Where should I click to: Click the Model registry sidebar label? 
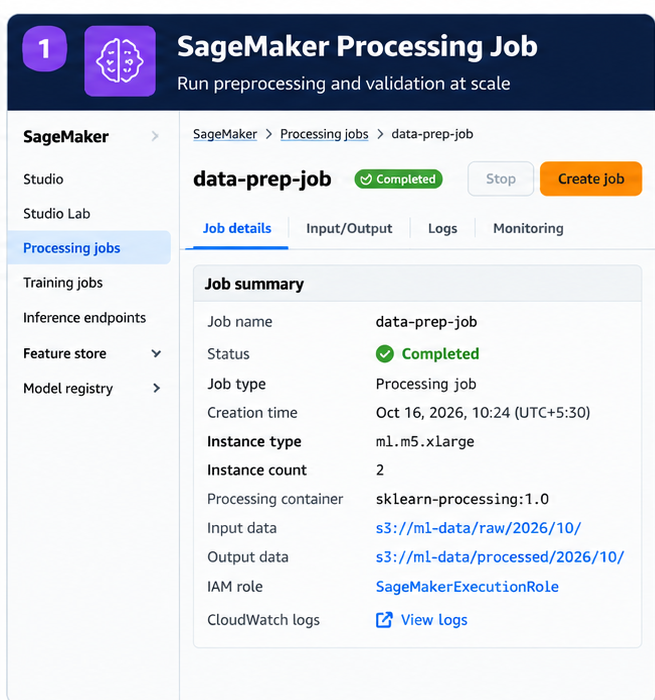point(68,388)
